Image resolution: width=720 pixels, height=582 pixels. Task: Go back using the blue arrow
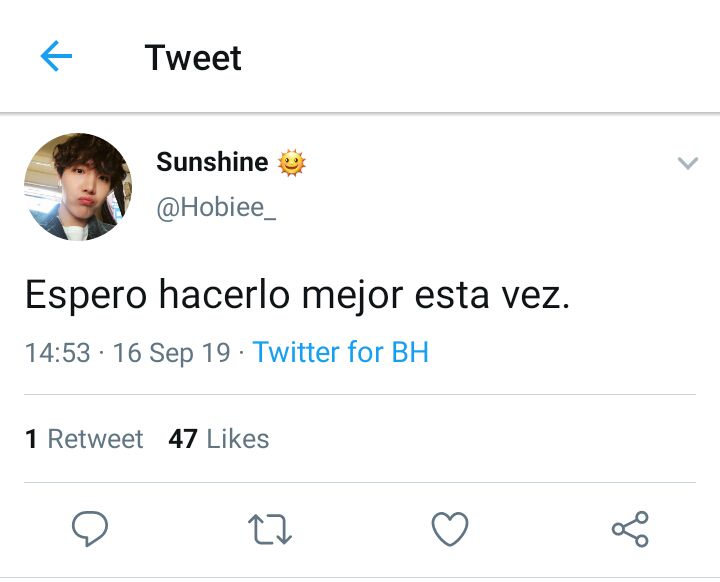pyautogui.click(x=56, y=56)
